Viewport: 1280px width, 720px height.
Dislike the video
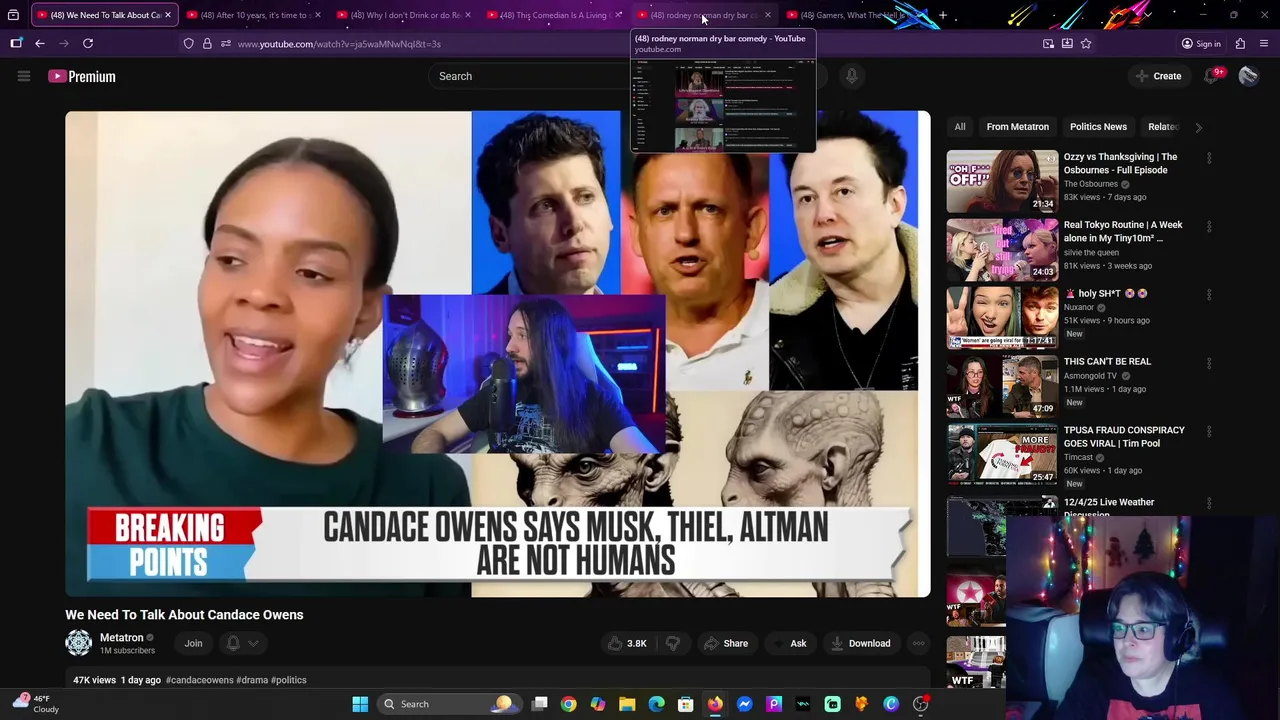[673, 644]
